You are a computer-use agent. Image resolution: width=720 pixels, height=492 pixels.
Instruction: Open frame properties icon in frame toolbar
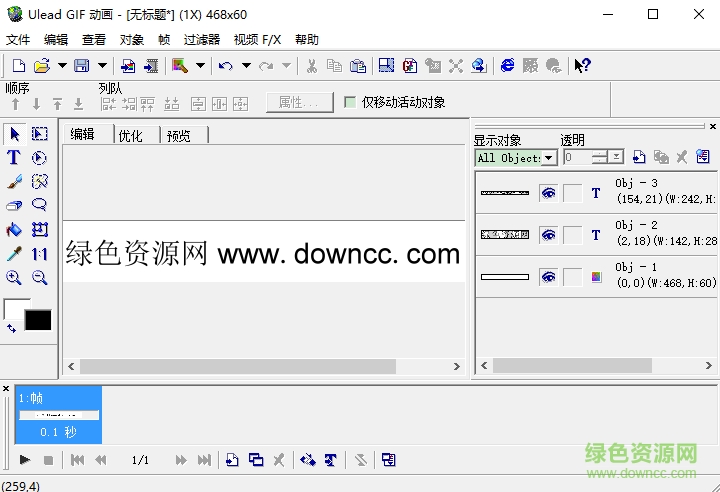tap(388, 460)
